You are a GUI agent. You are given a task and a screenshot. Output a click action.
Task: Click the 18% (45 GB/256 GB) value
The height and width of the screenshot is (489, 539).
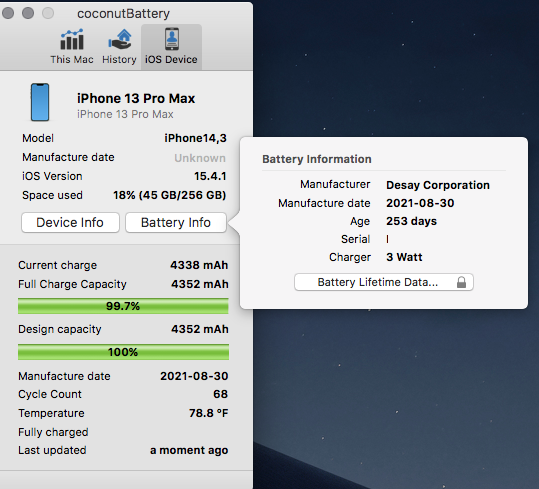pos(169,195)
